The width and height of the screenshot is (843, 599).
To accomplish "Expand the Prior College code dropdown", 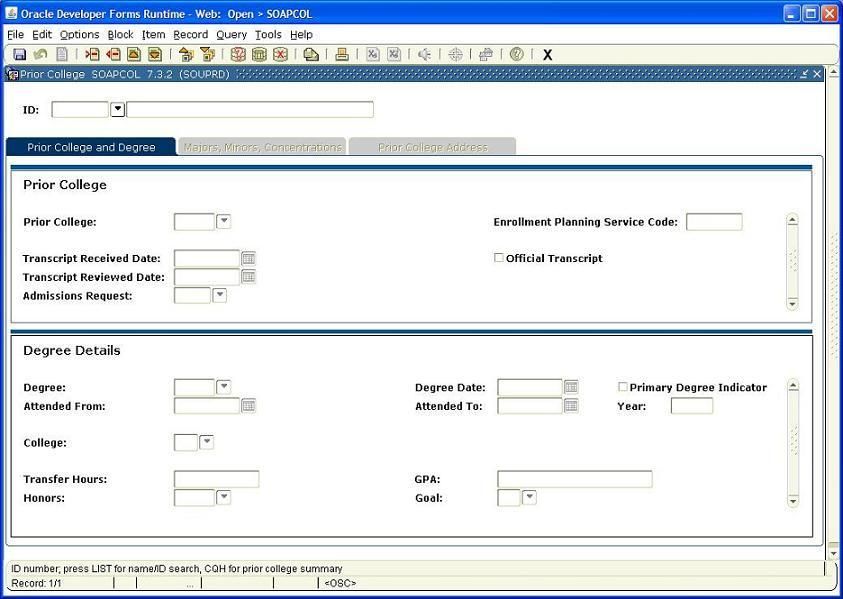I will coord(224,221).
